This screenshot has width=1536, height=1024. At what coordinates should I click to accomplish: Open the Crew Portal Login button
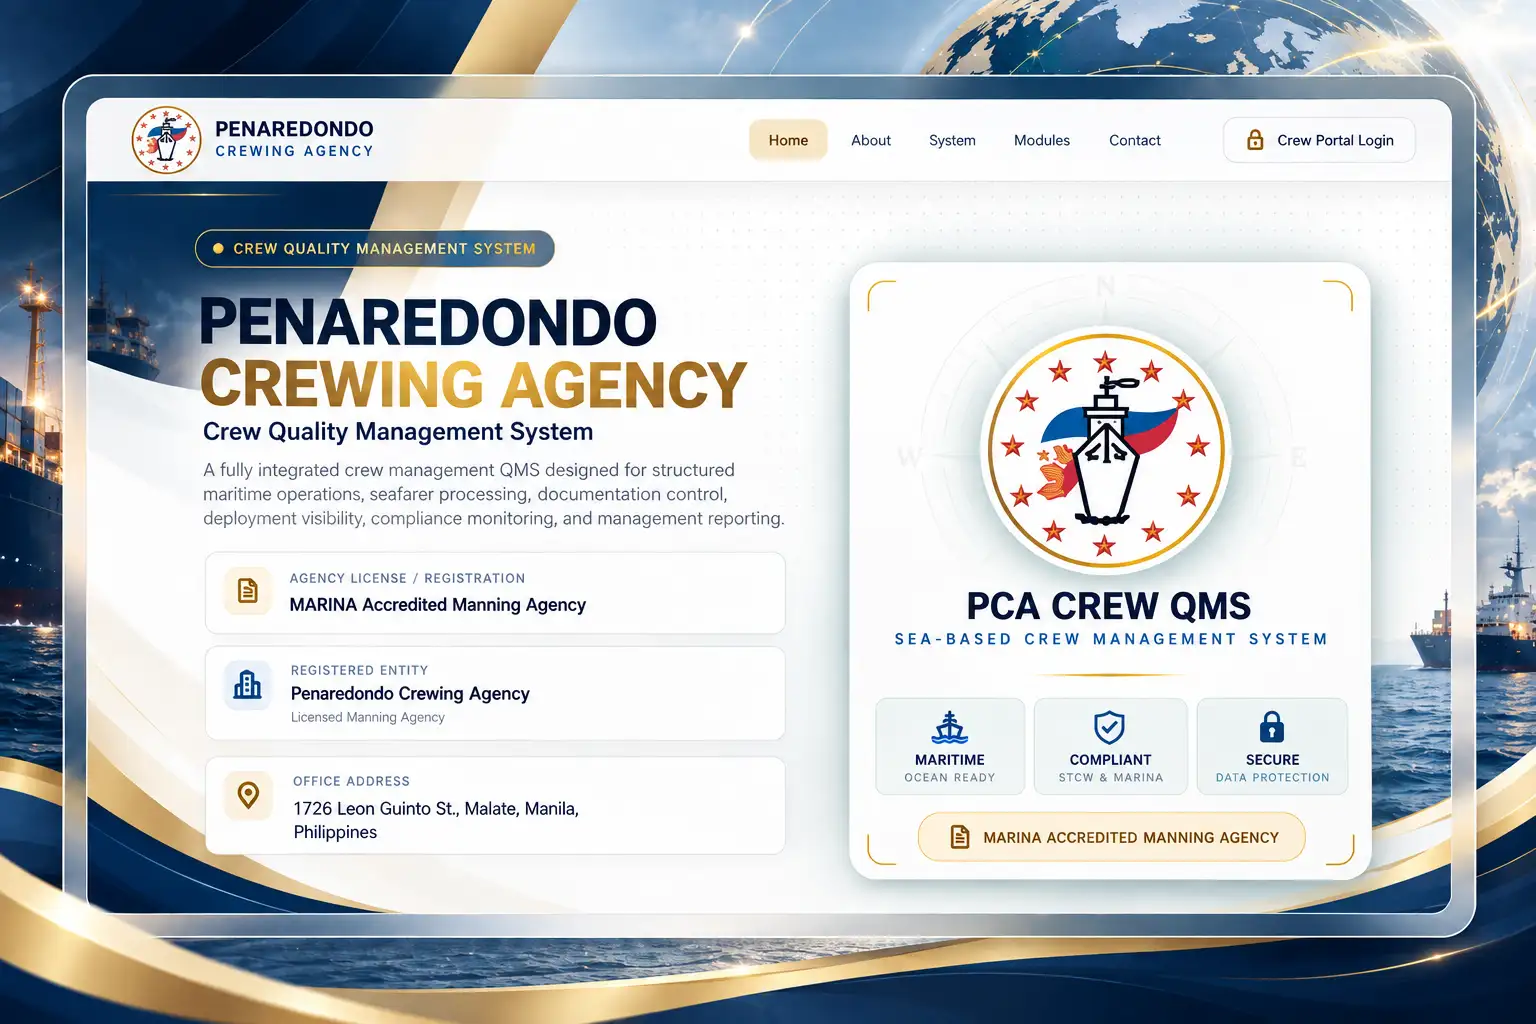coord(1319,140)
